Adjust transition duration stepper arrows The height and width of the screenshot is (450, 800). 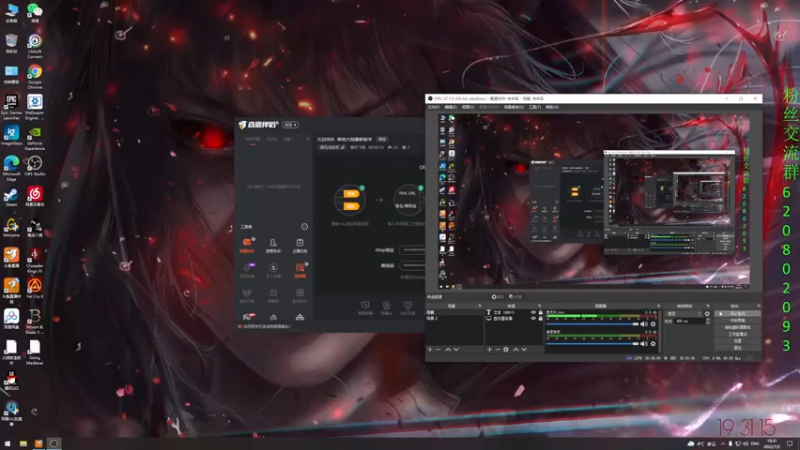(x=708, y=321)
